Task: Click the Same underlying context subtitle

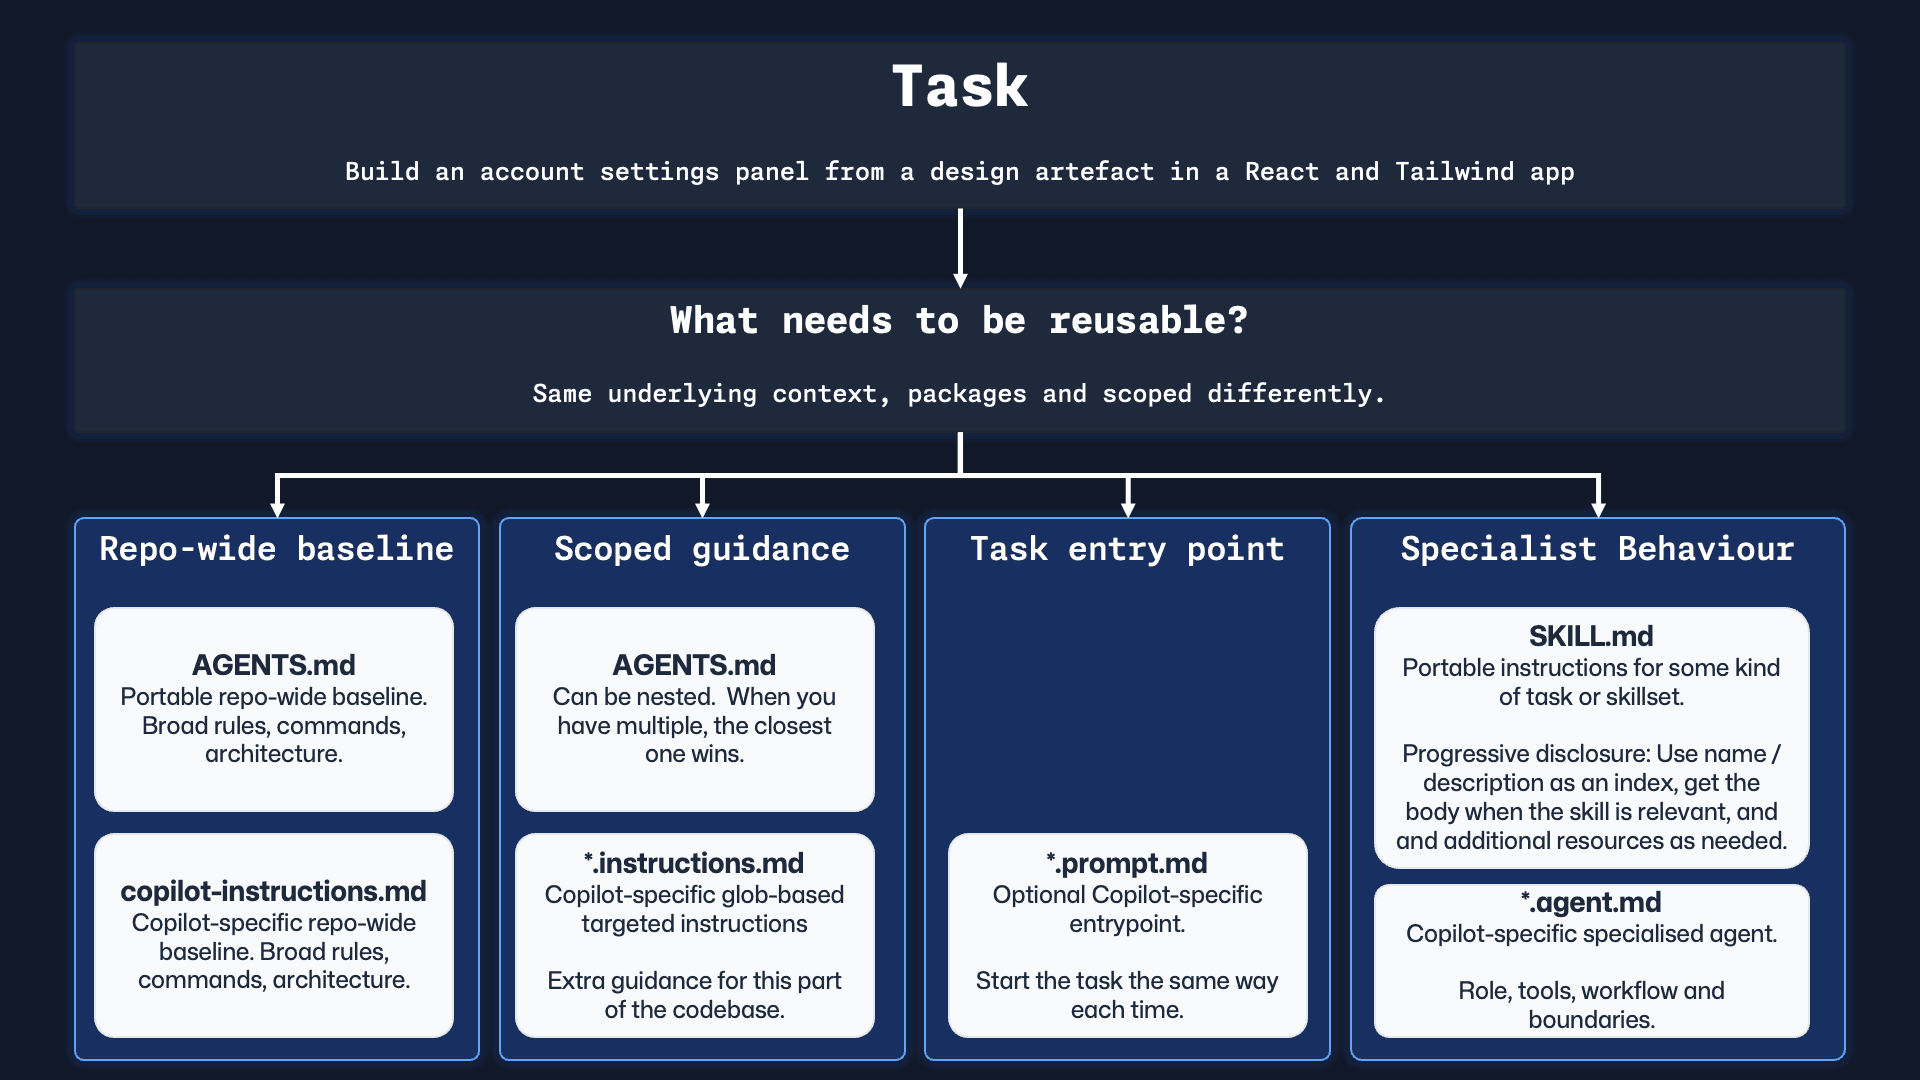Action: pyautogui.click(x=958, y=394)
